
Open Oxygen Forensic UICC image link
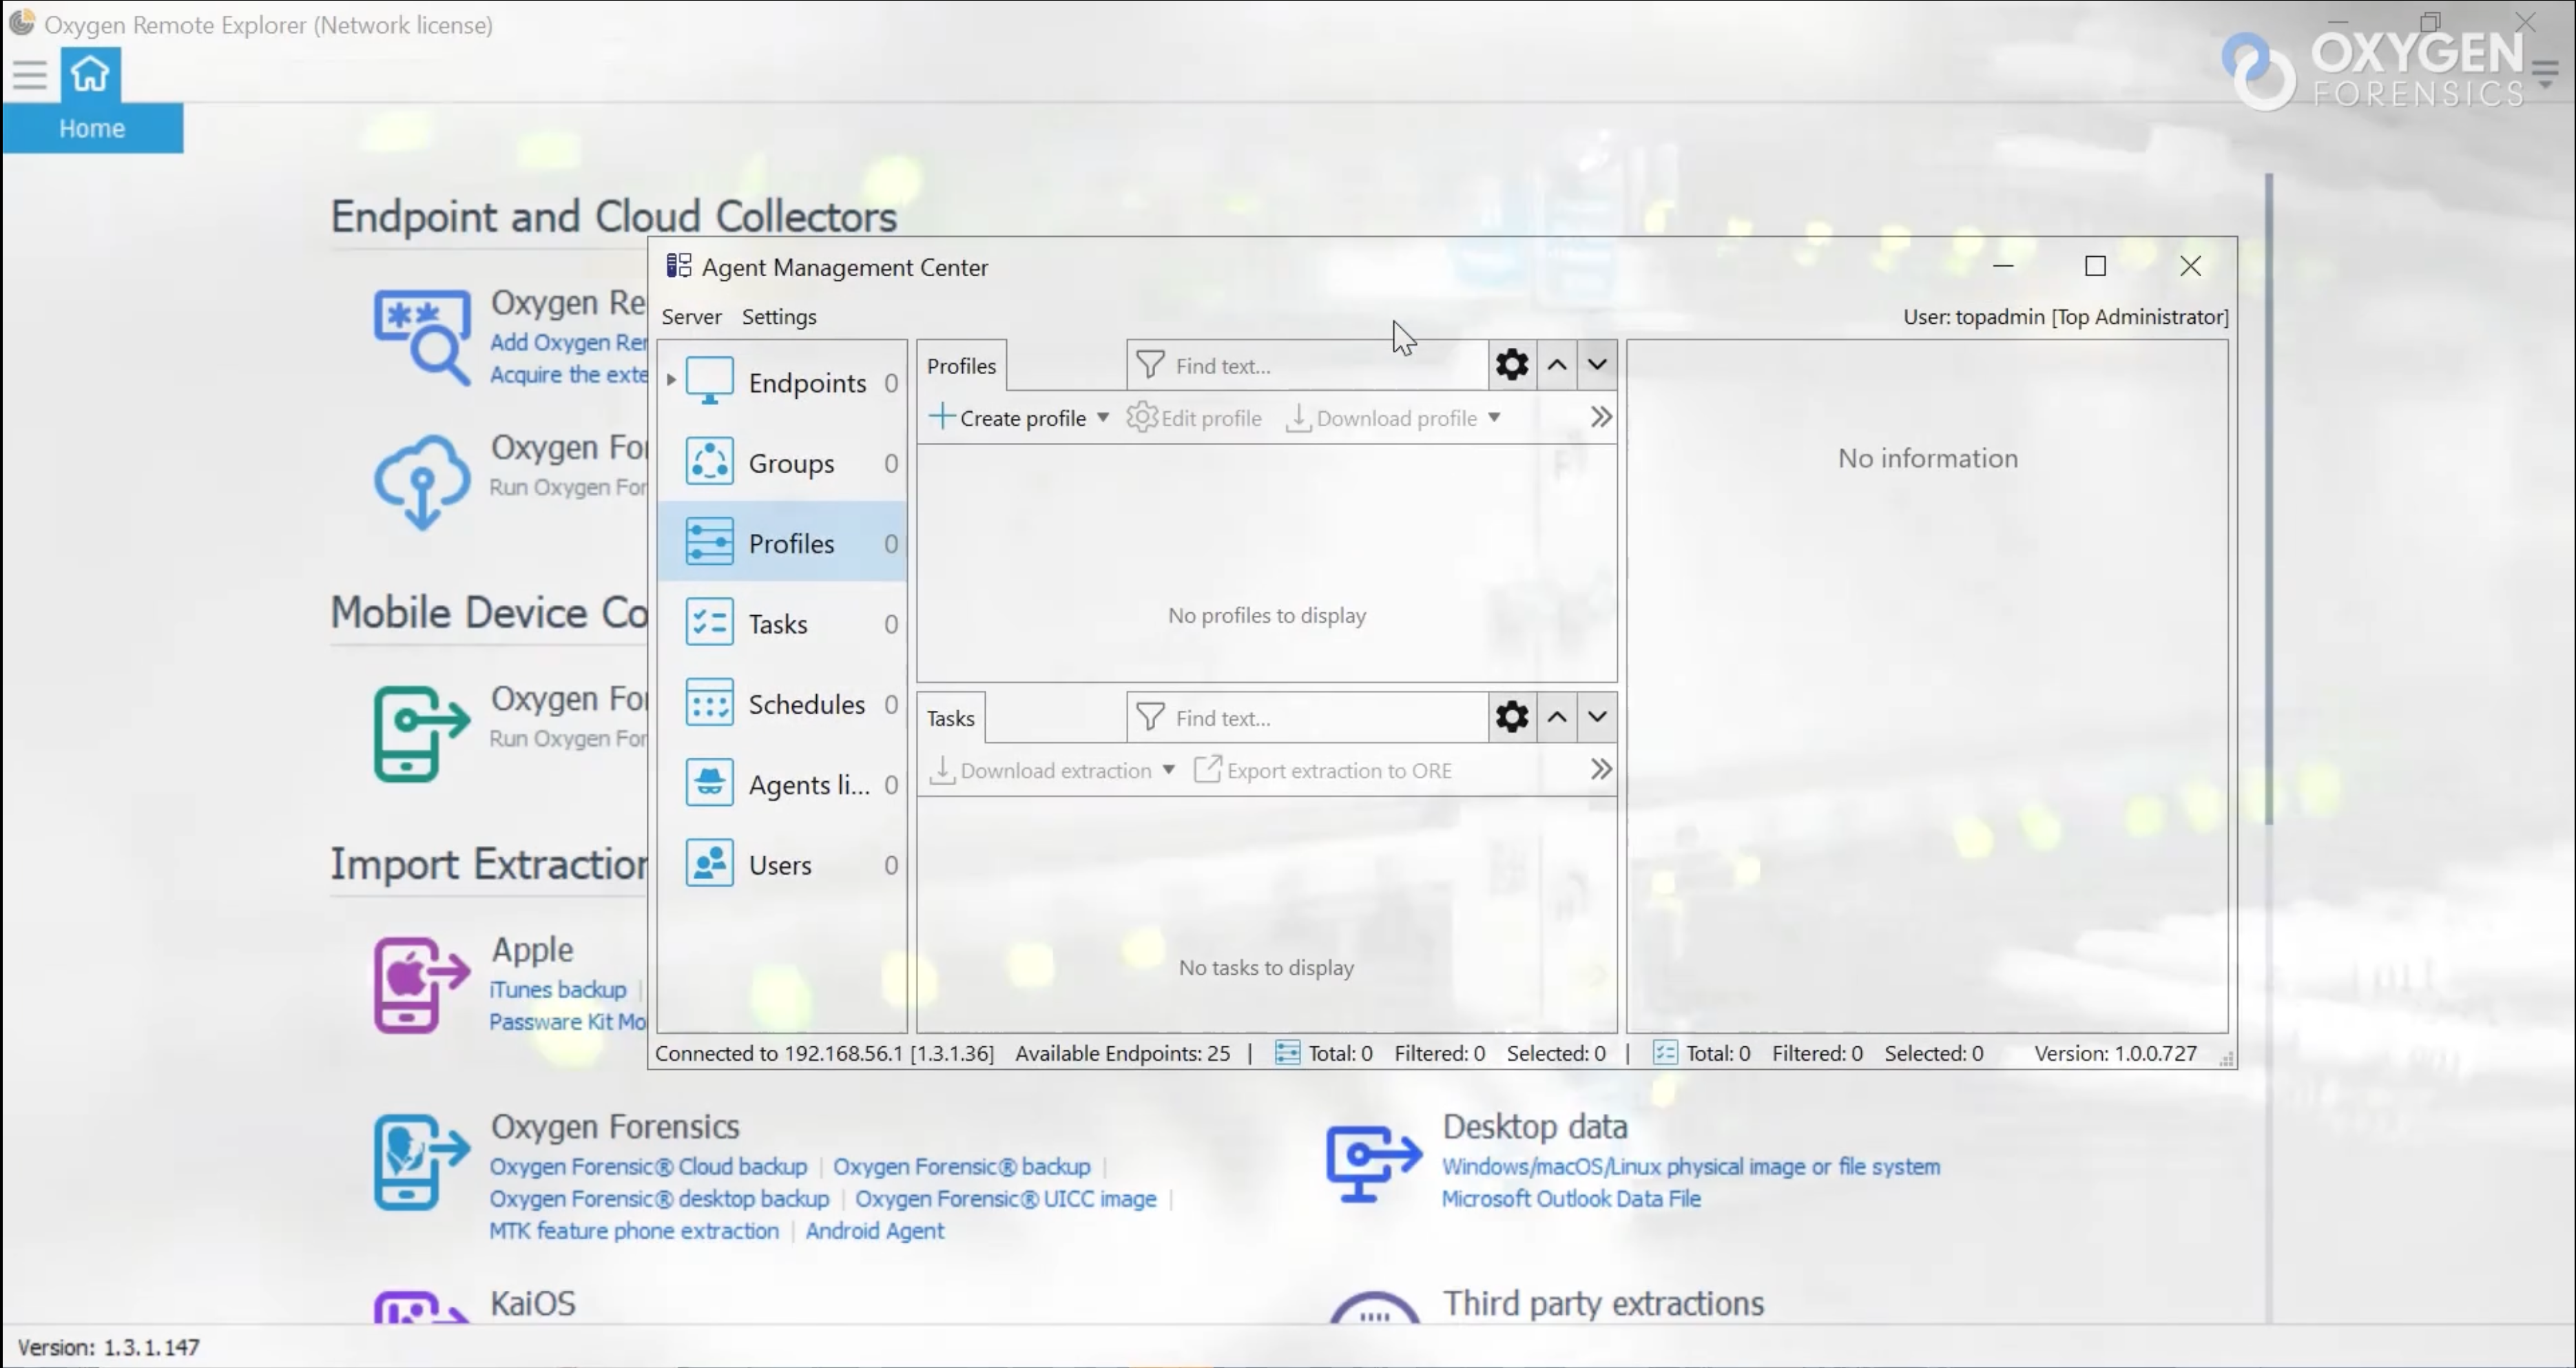click(1006, 1198)
